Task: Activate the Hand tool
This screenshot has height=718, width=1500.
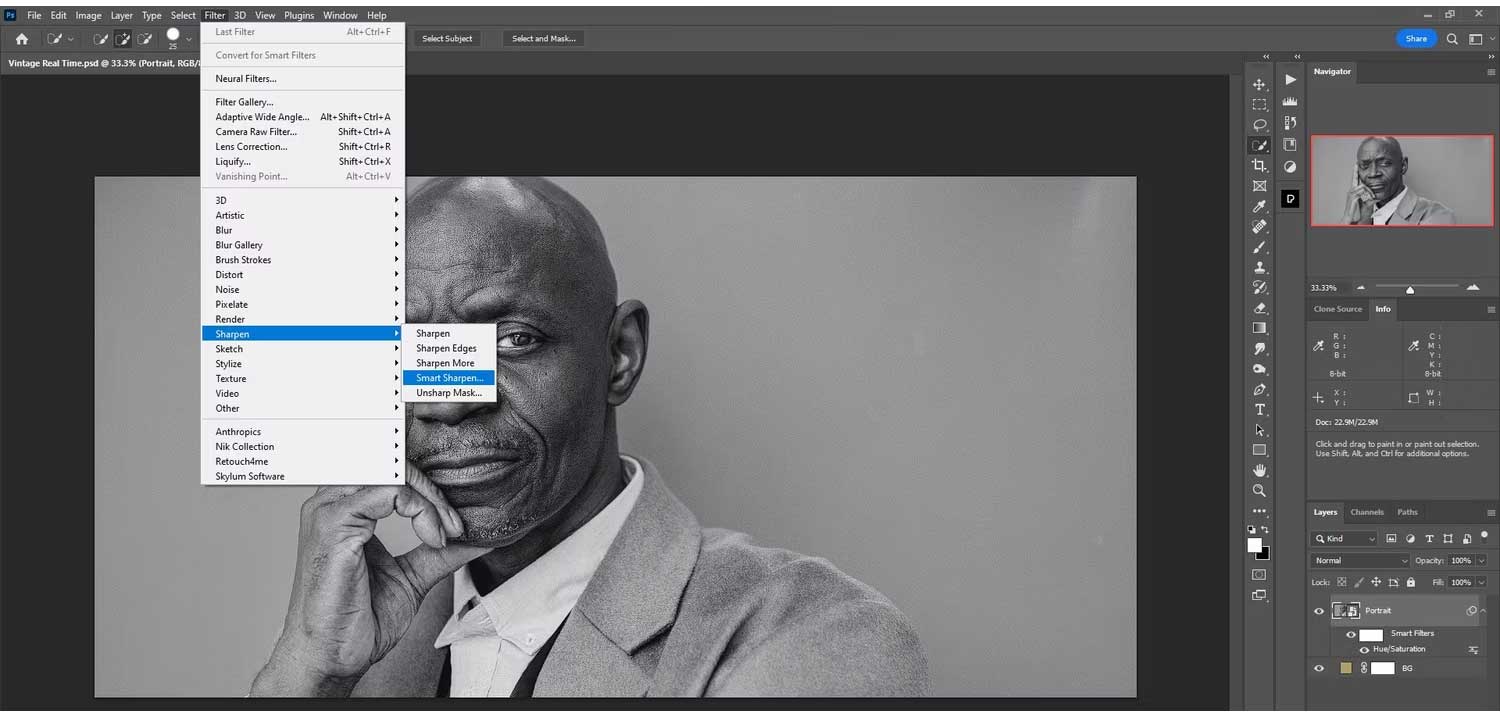Action: click(1260, 470)
